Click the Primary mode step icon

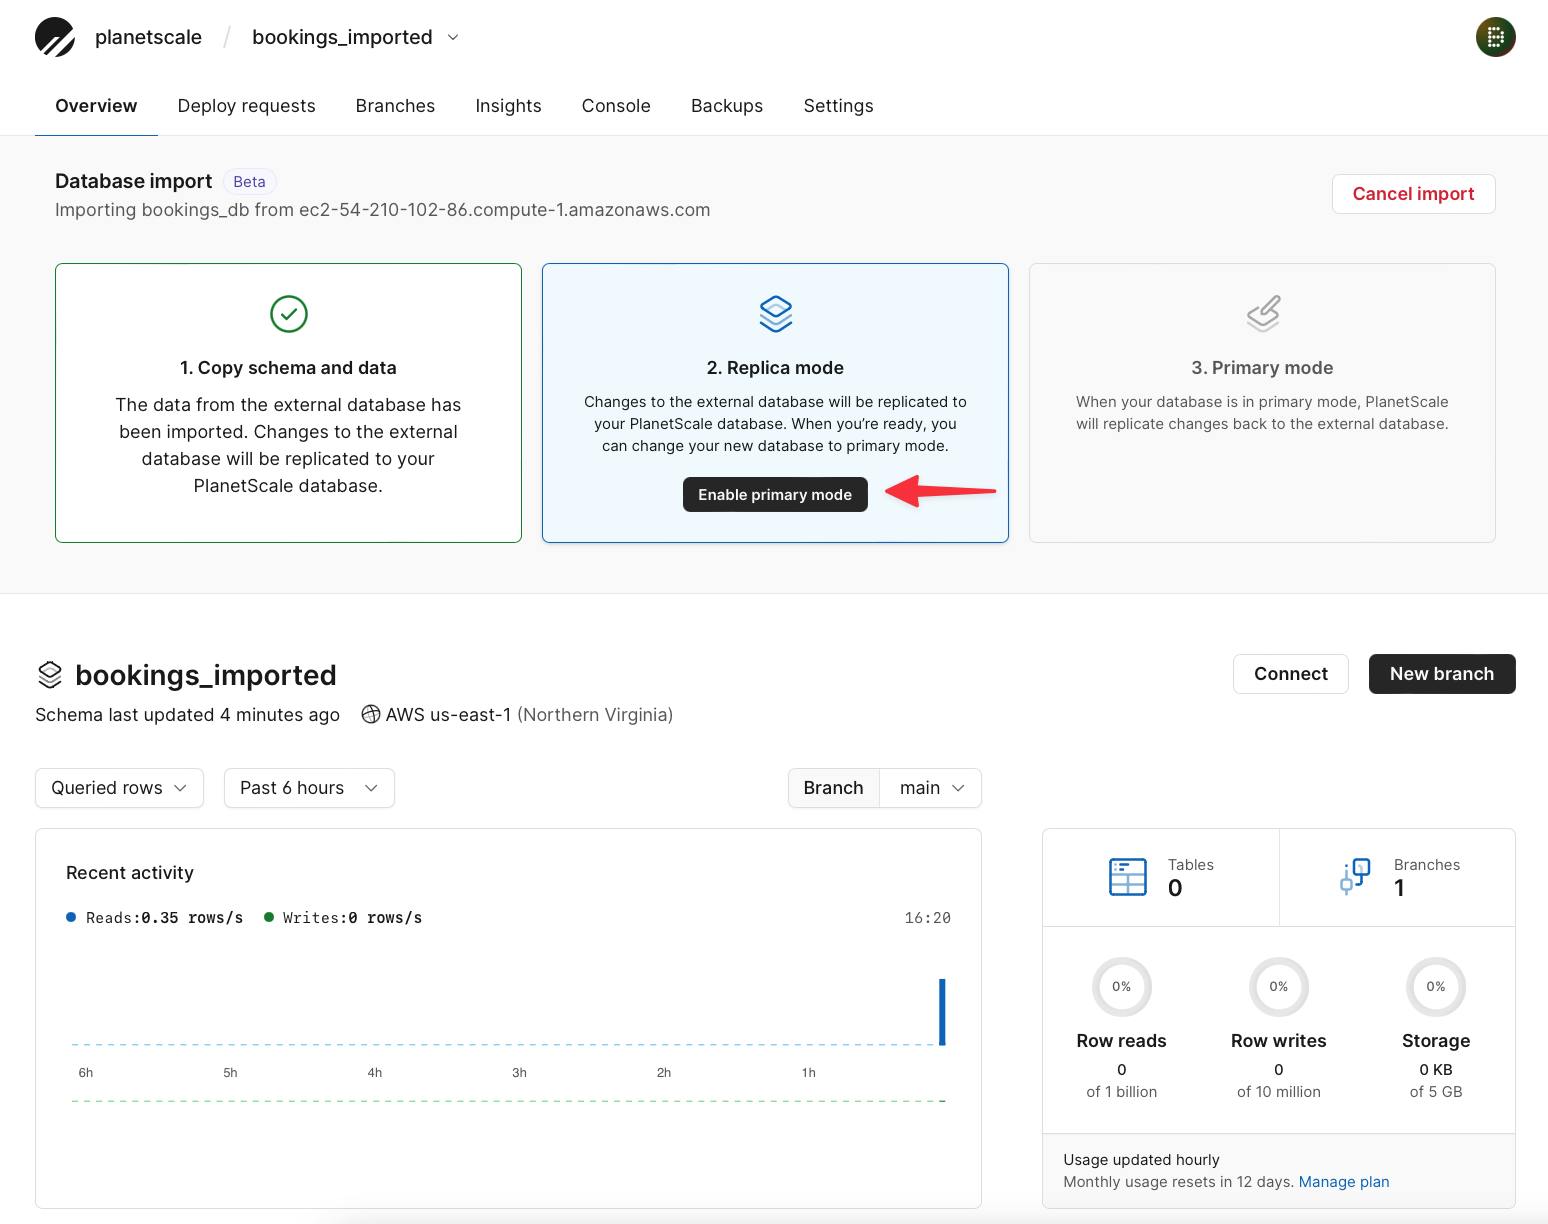click(x=1262, y=314)
